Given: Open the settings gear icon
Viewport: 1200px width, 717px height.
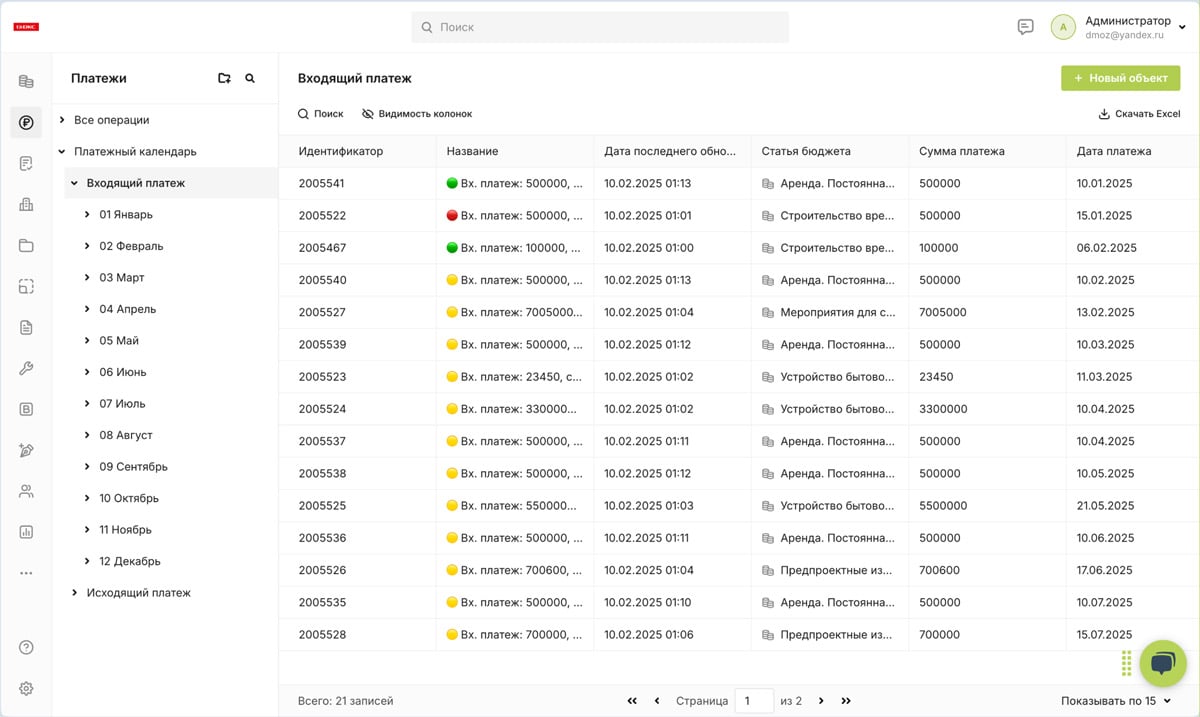Looking at the screenshot, I should click(26, 688).
